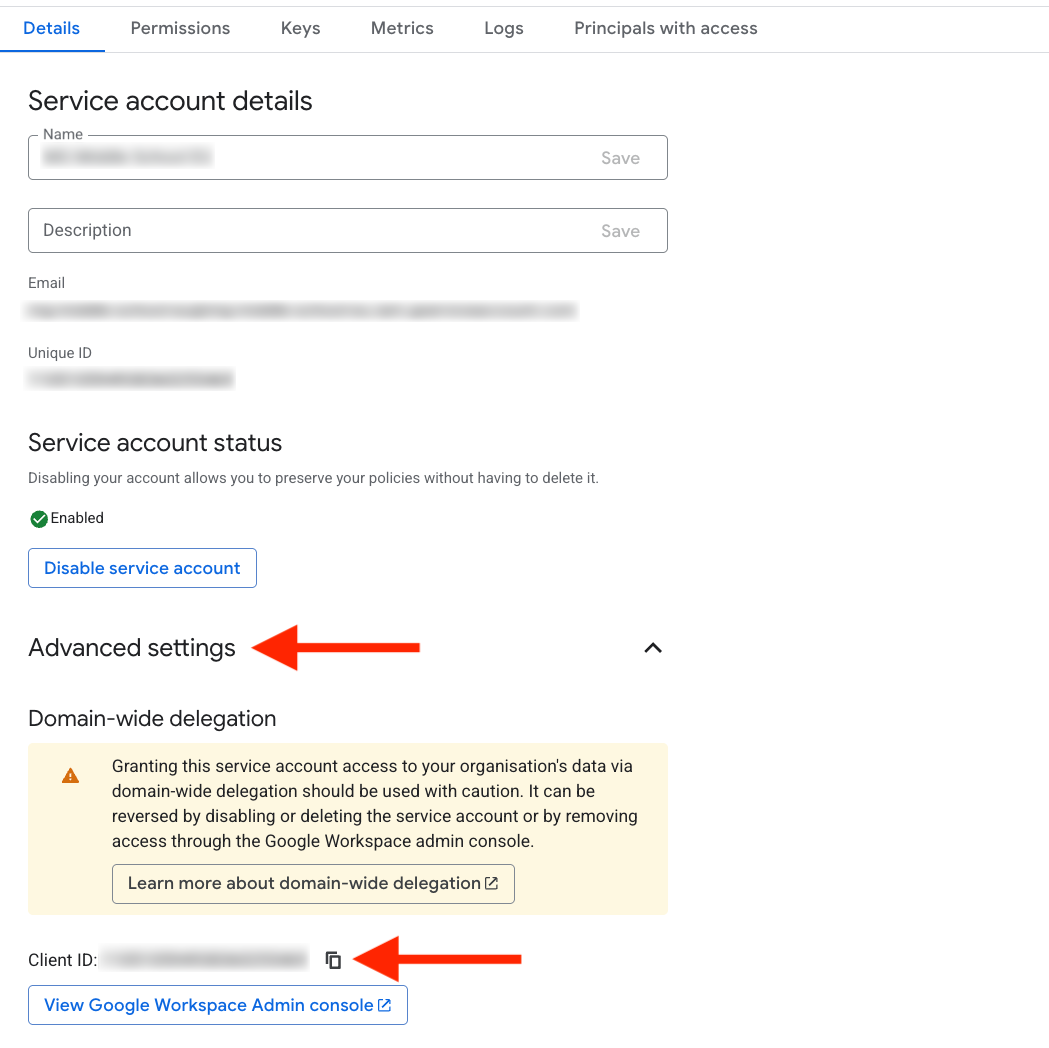Click into the Name input field

click(x=309, y=158)
